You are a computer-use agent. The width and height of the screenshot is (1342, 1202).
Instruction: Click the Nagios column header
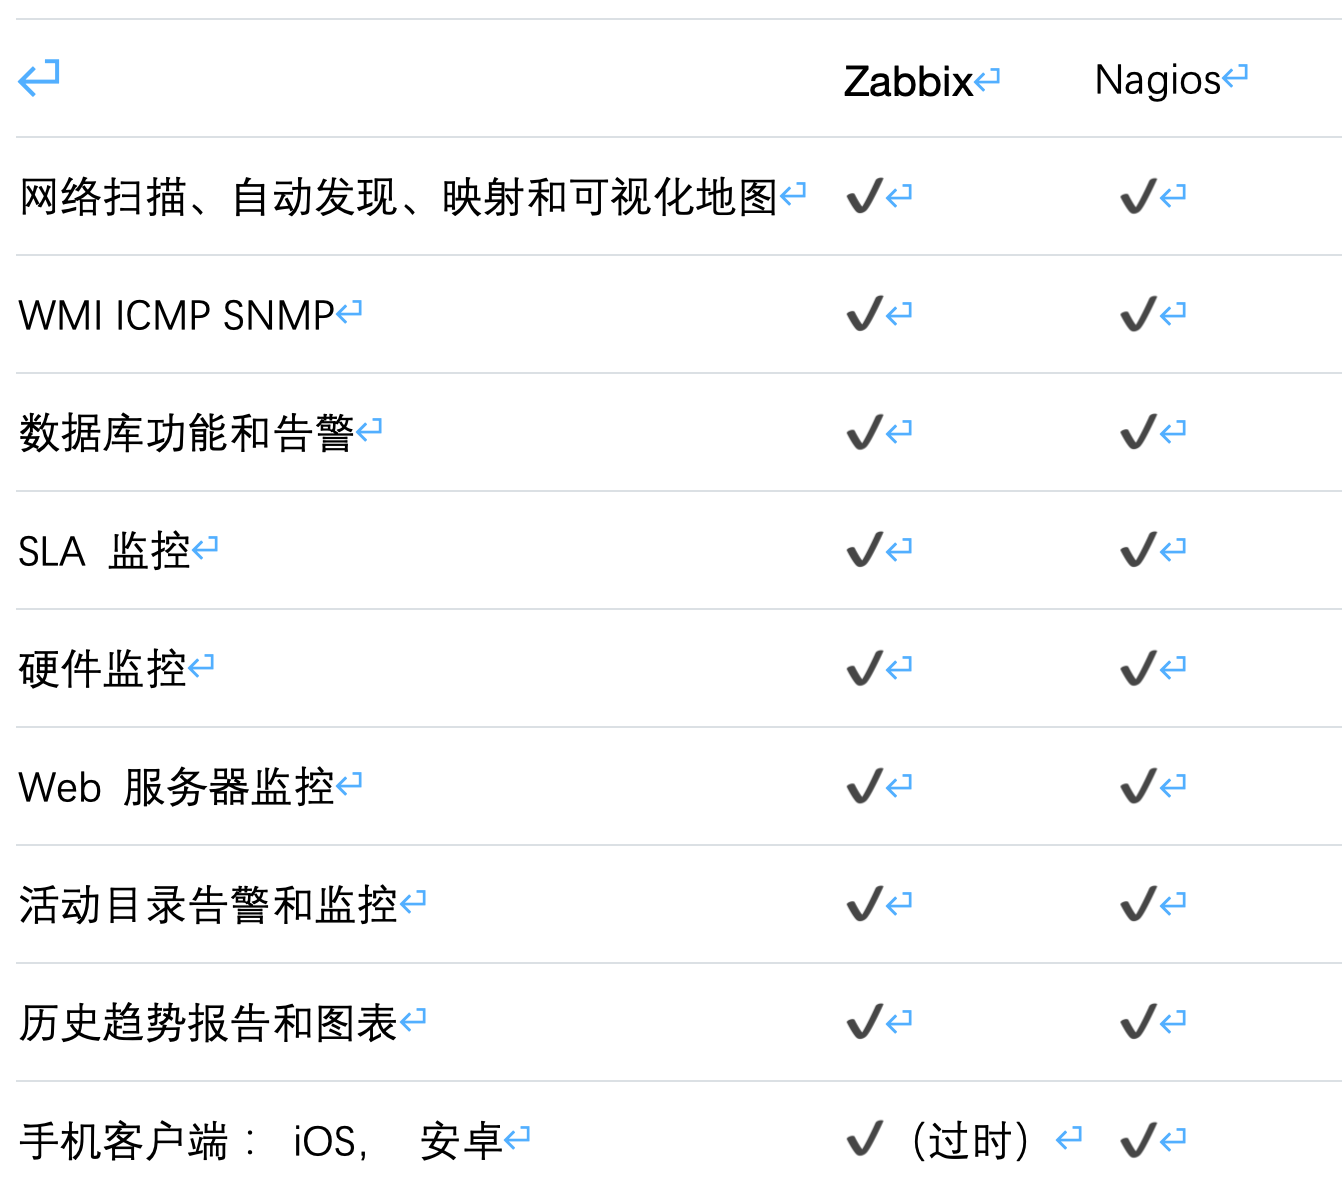1158,80
